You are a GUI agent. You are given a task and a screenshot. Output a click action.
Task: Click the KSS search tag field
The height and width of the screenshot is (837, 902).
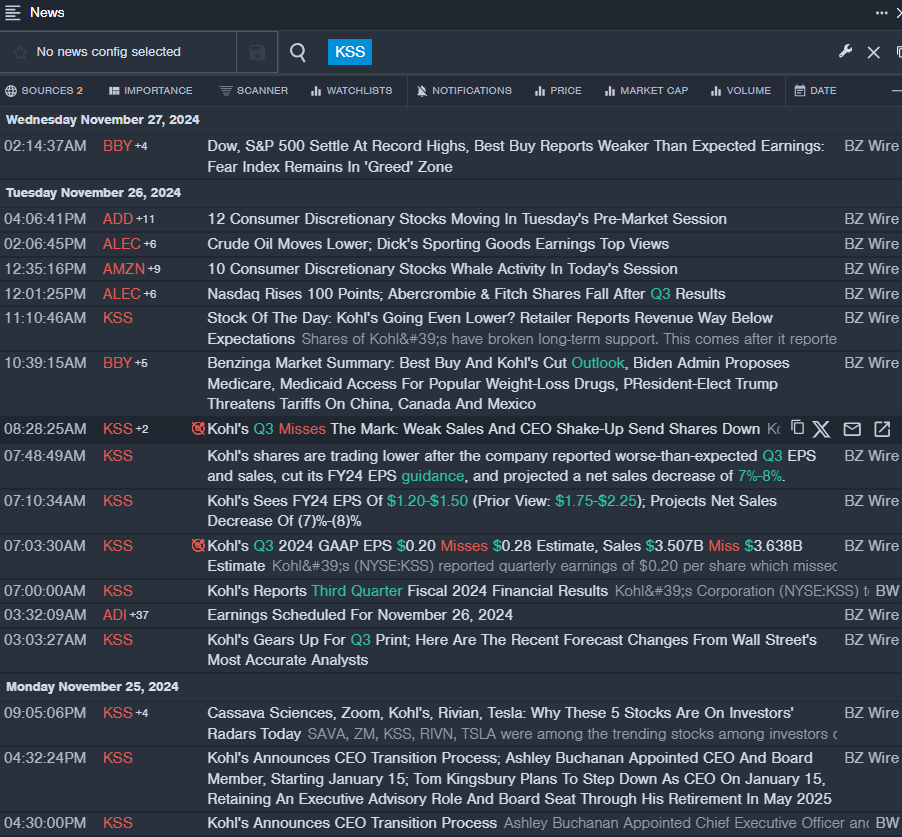(350, 52)
